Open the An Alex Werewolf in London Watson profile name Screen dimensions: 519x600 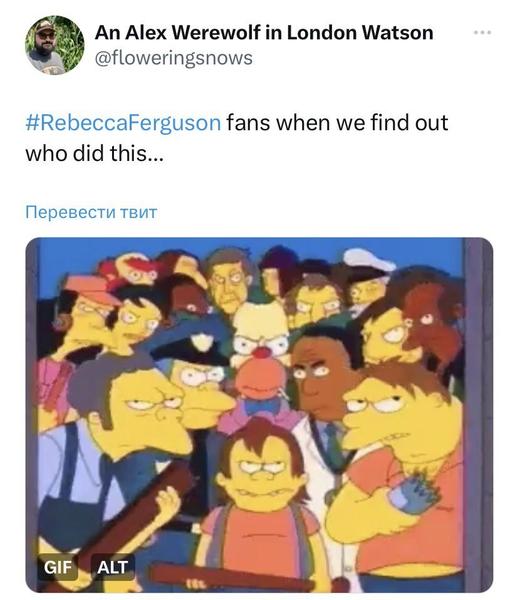click(x=264, y=33)
